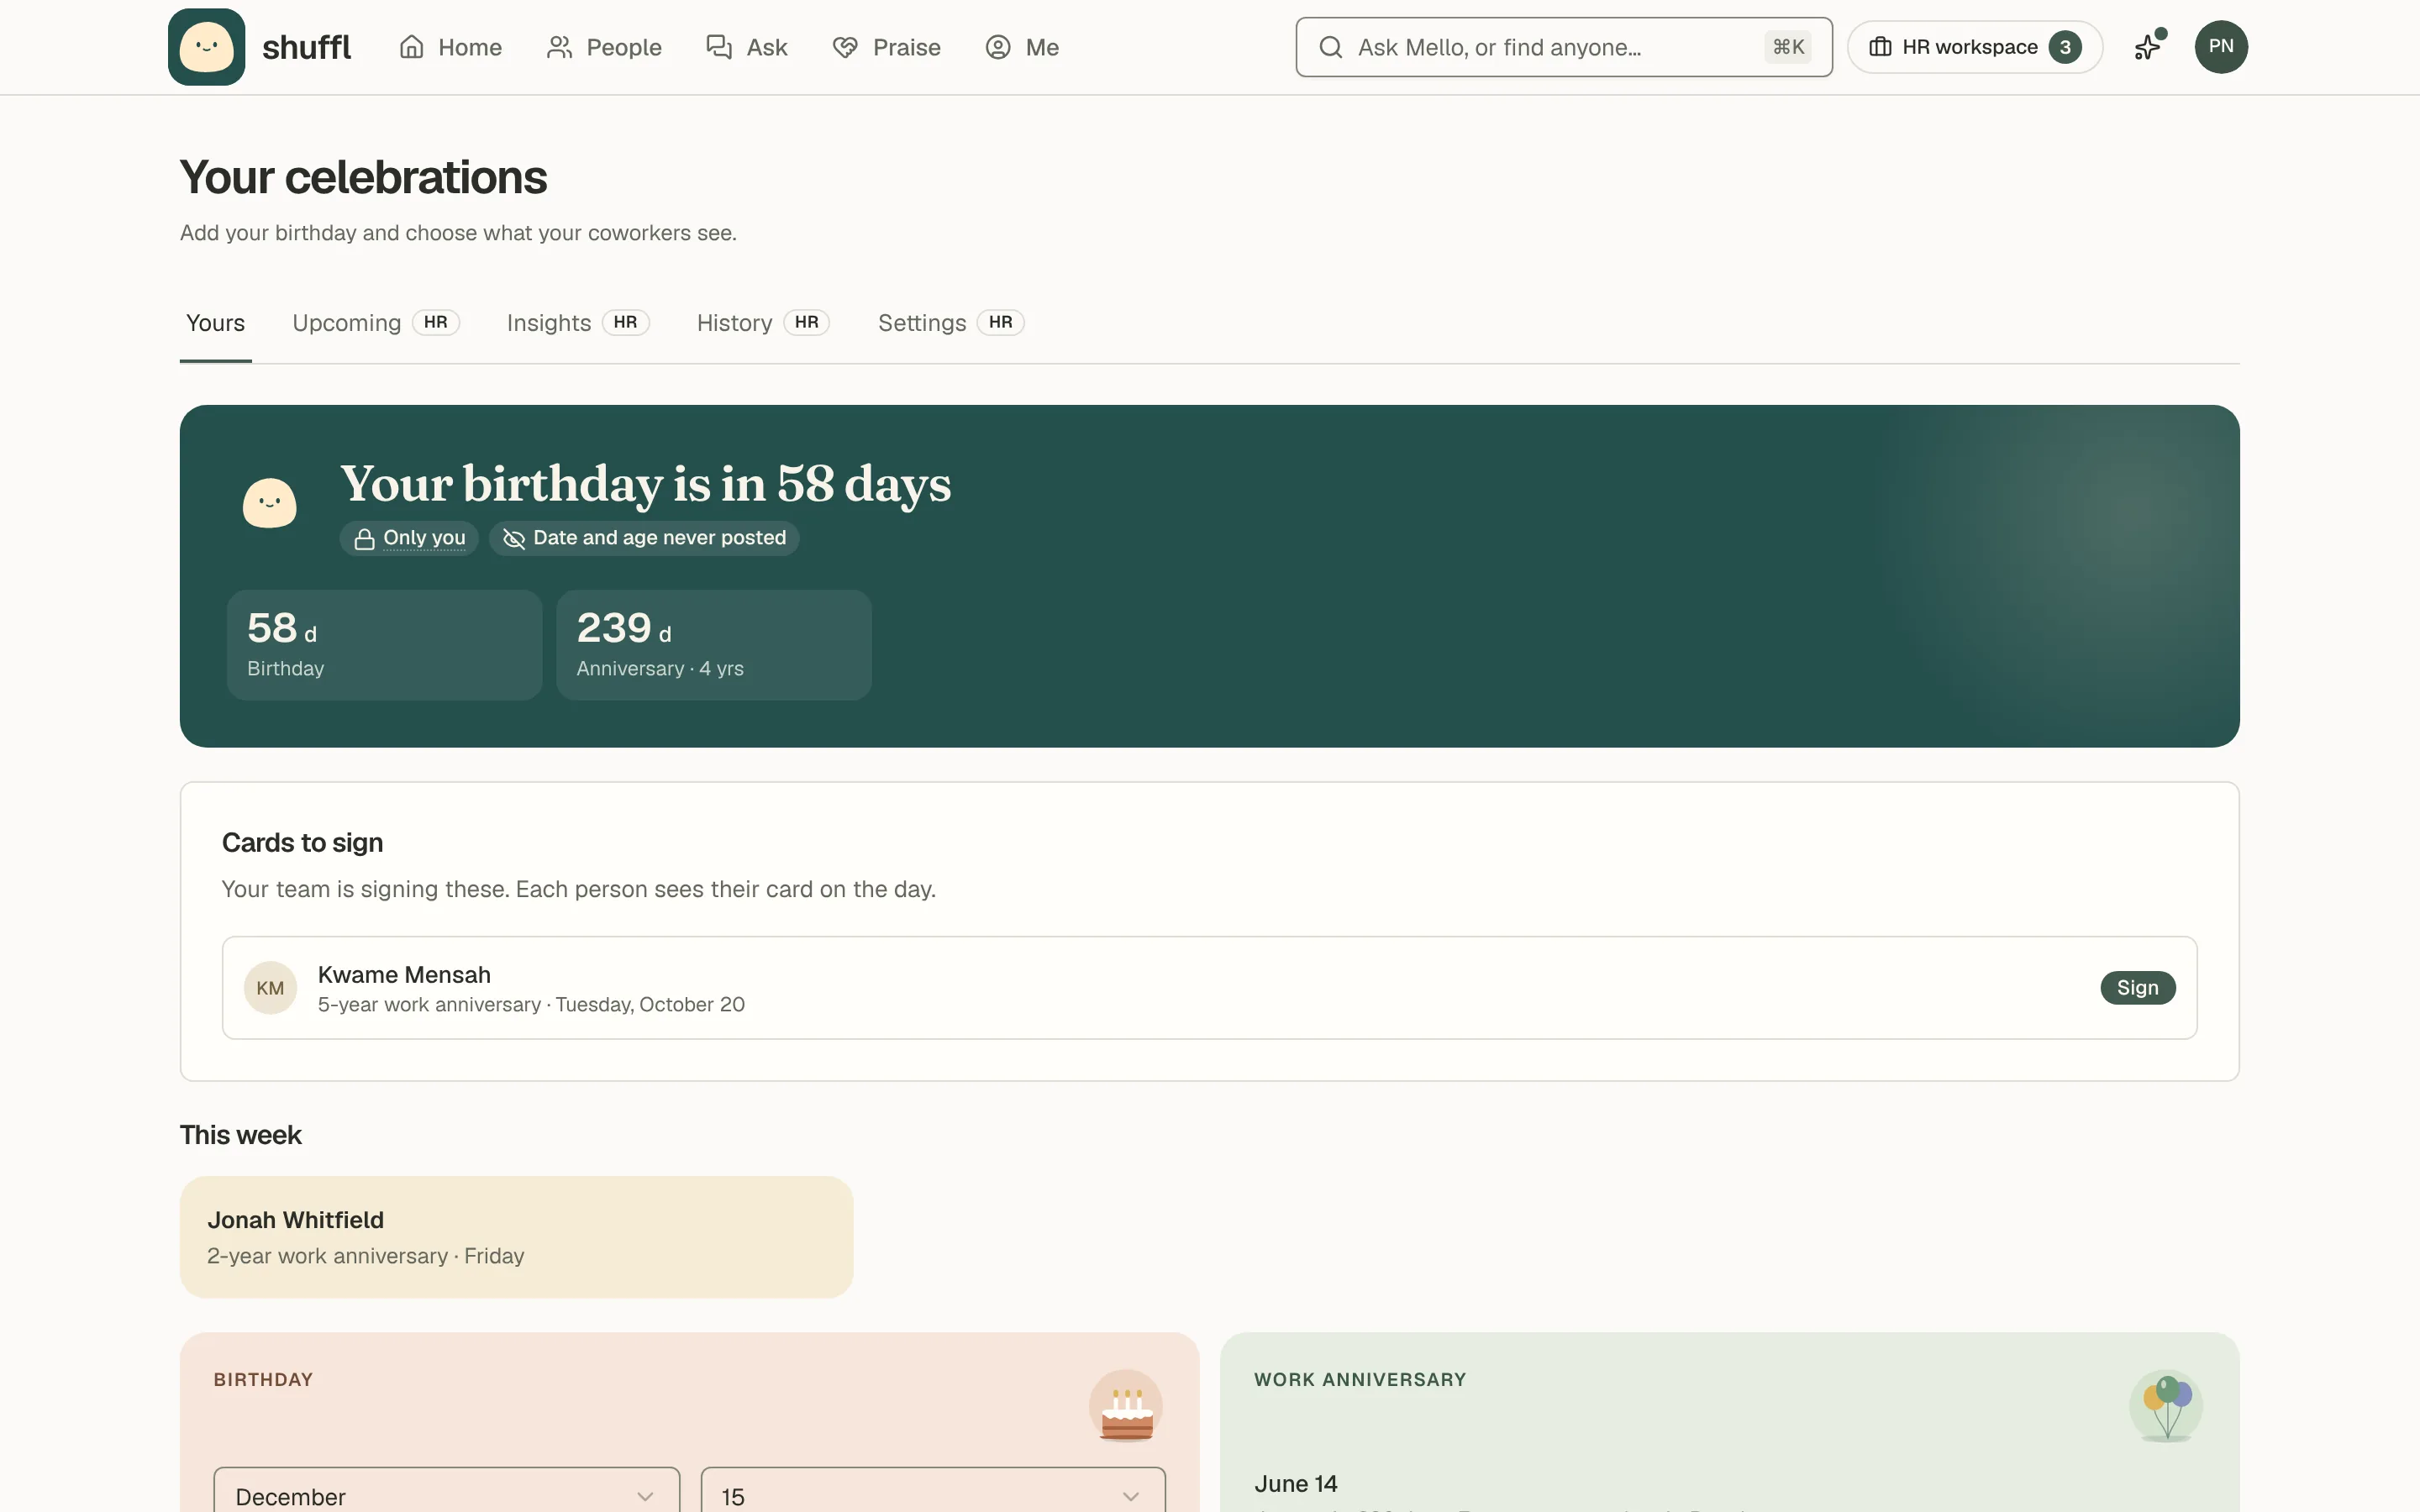Image resolution: width=2420 pixels, height=1512 pixels.
Task: Click the 58 d Birthday stat tile
Action: click(385, 645)
